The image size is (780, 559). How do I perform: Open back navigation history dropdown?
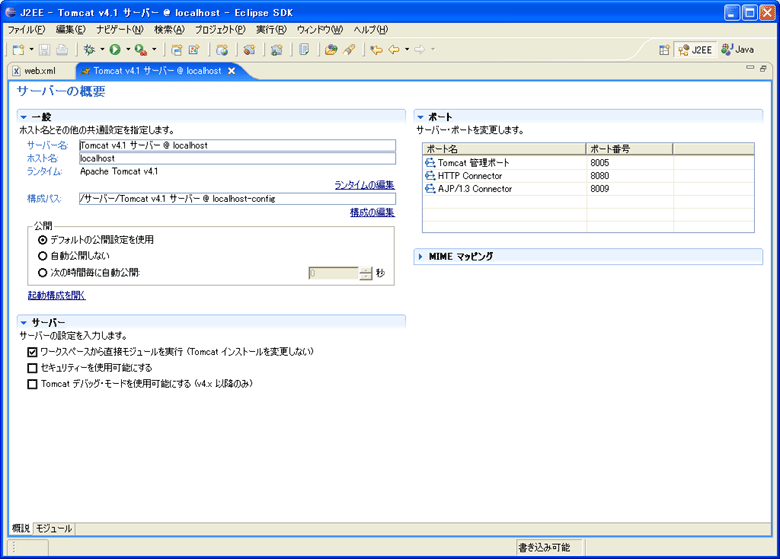coord(407,49)
